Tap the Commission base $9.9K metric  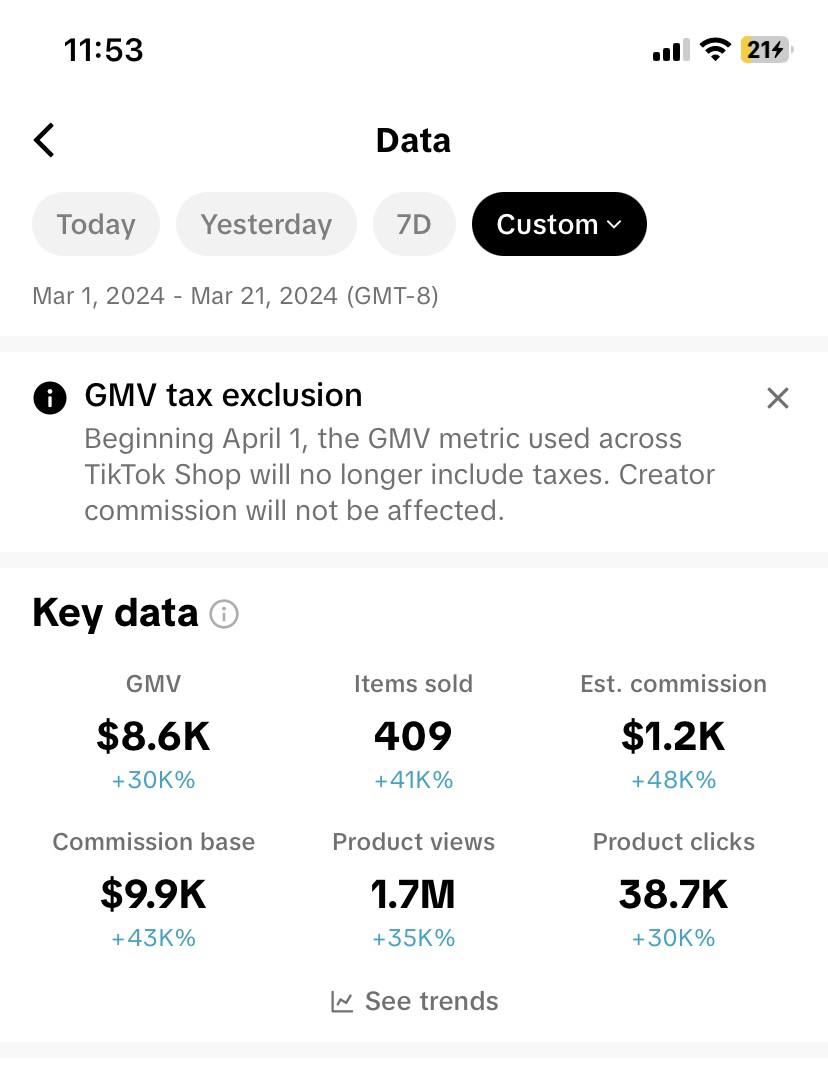pyautogui.click(x=154, y=894)
